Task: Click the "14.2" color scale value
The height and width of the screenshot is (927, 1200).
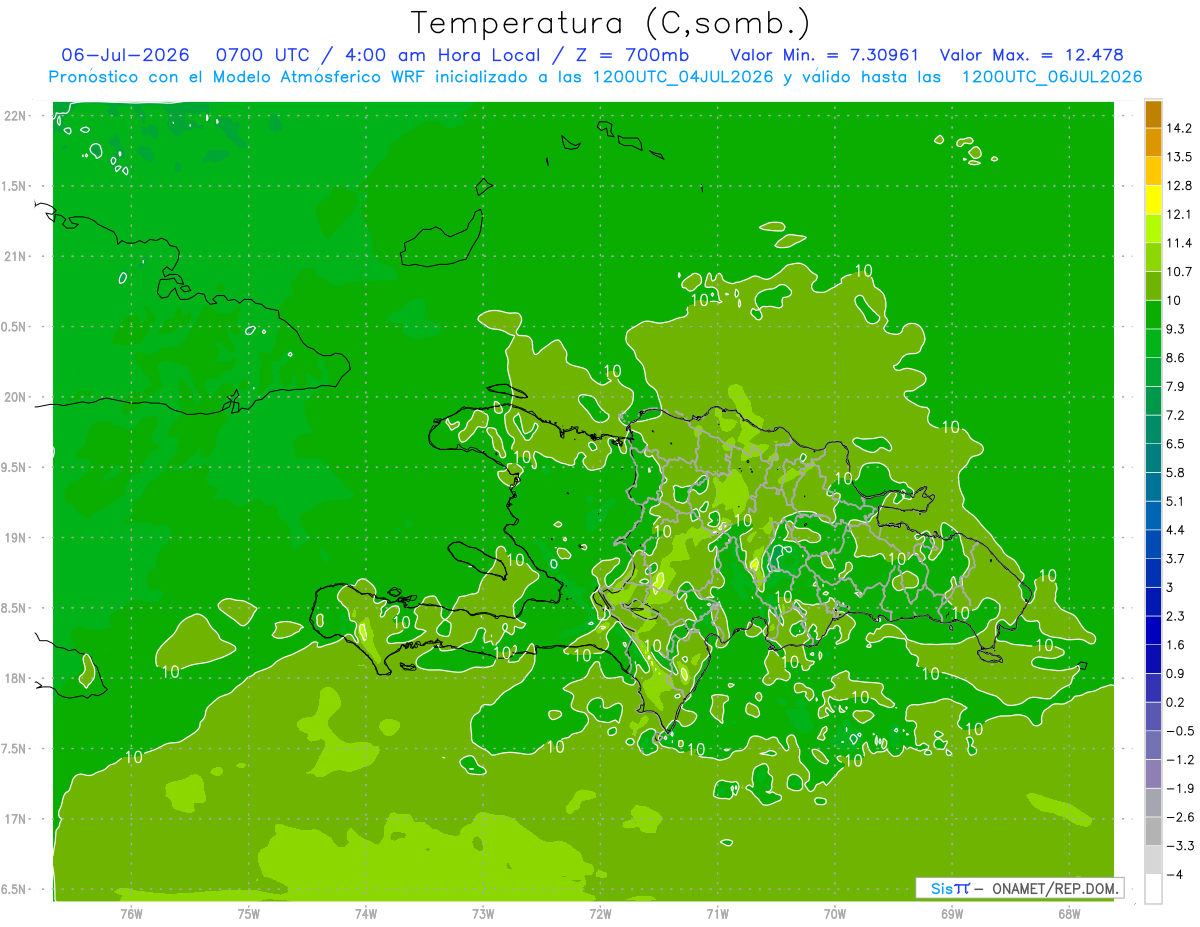Action: pos(1179,128)
